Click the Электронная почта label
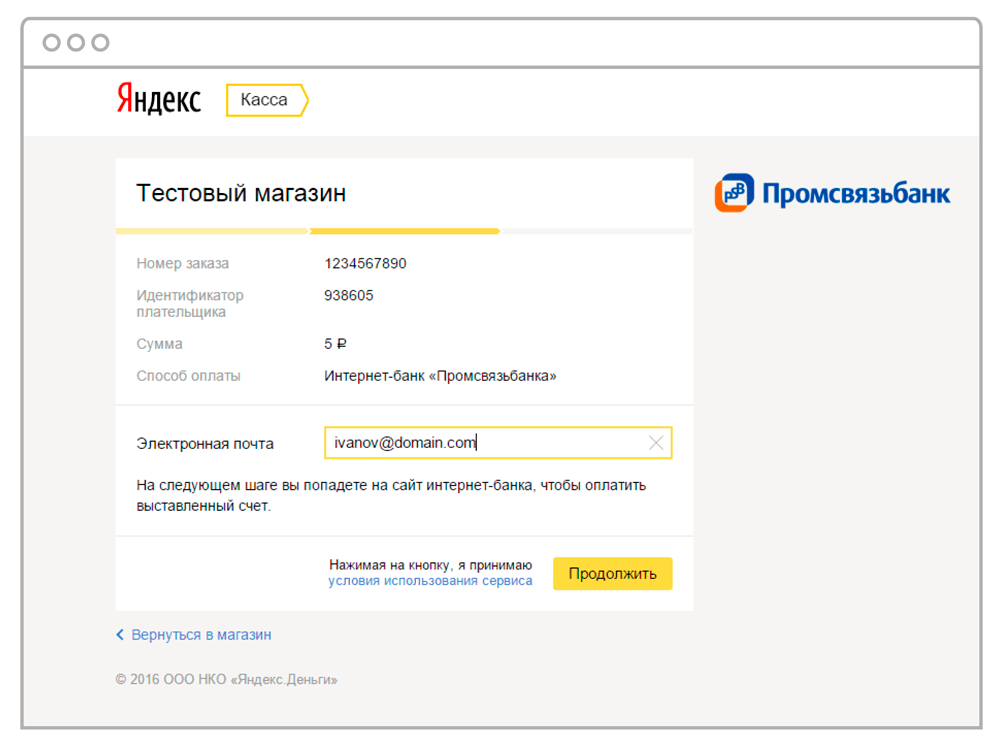This screenshot has height=736, width=1000. coord(205,443)
